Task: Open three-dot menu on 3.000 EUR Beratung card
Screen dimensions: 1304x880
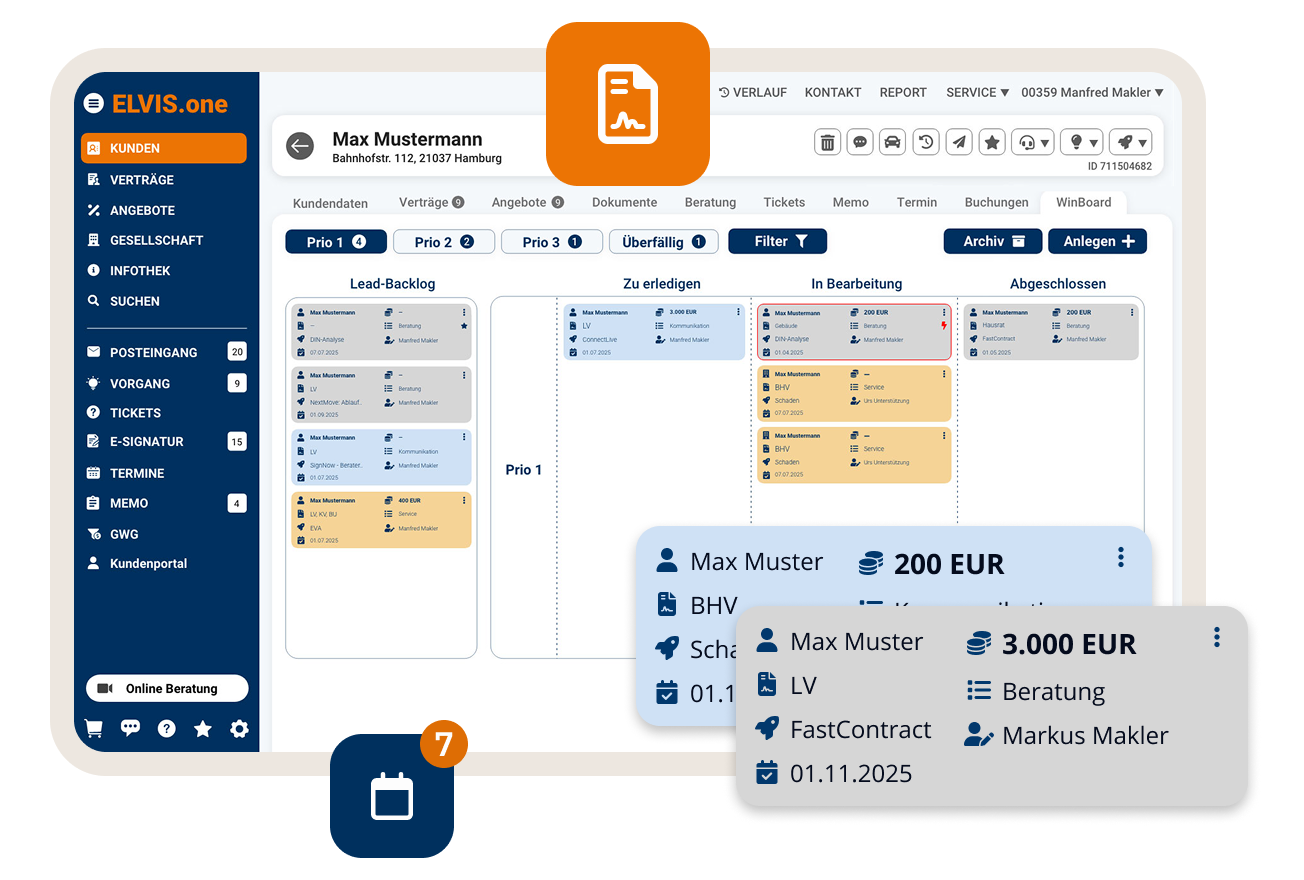Action: click(1216, 637)
